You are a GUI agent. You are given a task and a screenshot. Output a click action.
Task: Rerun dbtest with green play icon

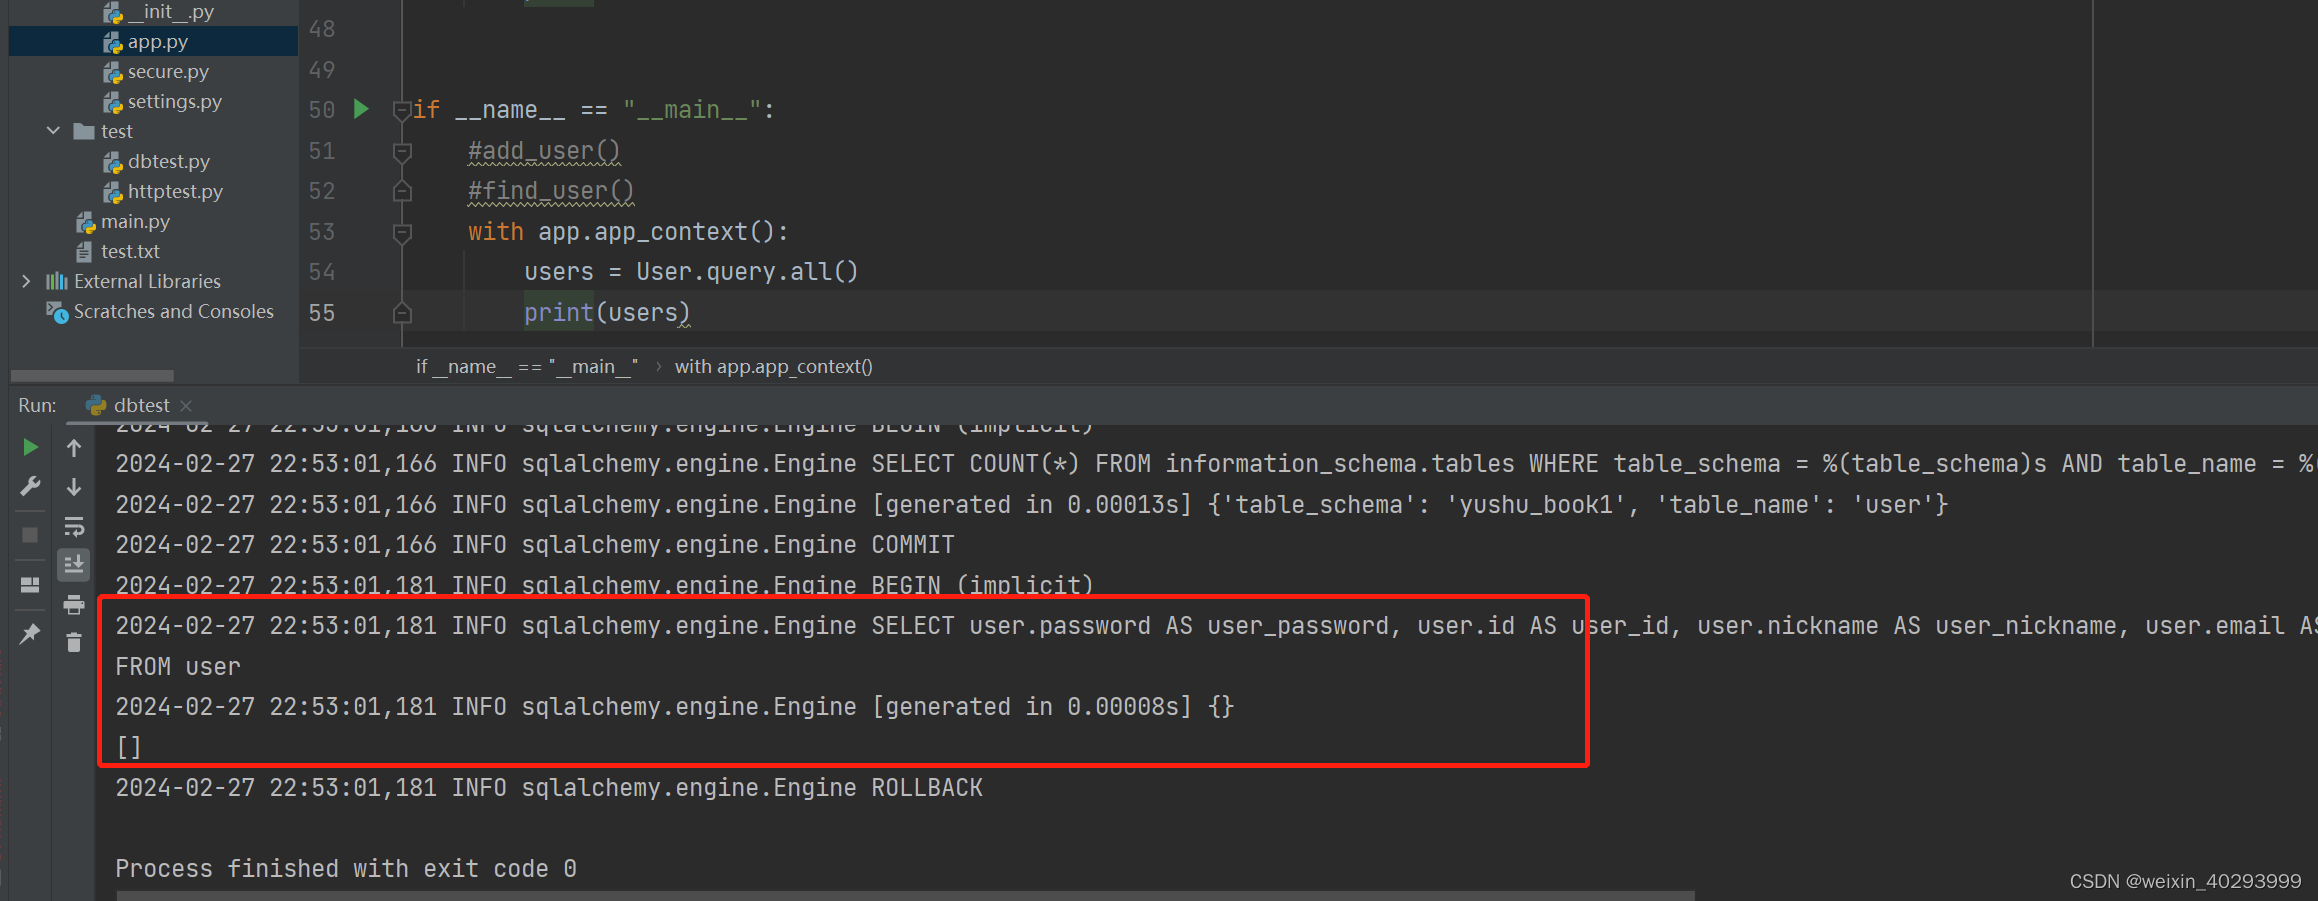pyautogui.click(x=30, y=447)
